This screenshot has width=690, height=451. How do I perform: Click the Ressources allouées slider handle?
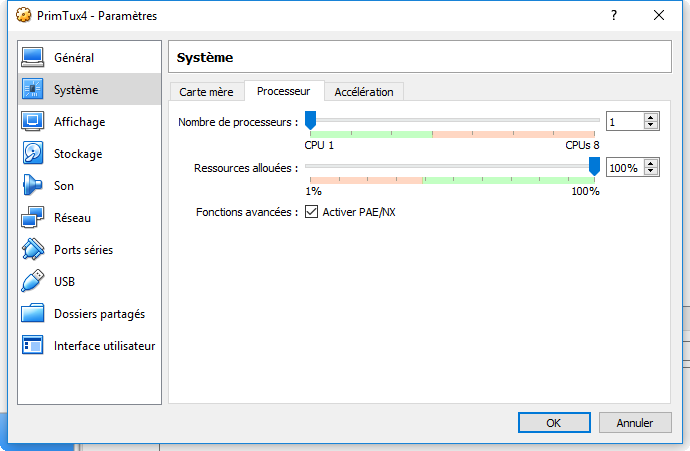(x=594, y=167)
